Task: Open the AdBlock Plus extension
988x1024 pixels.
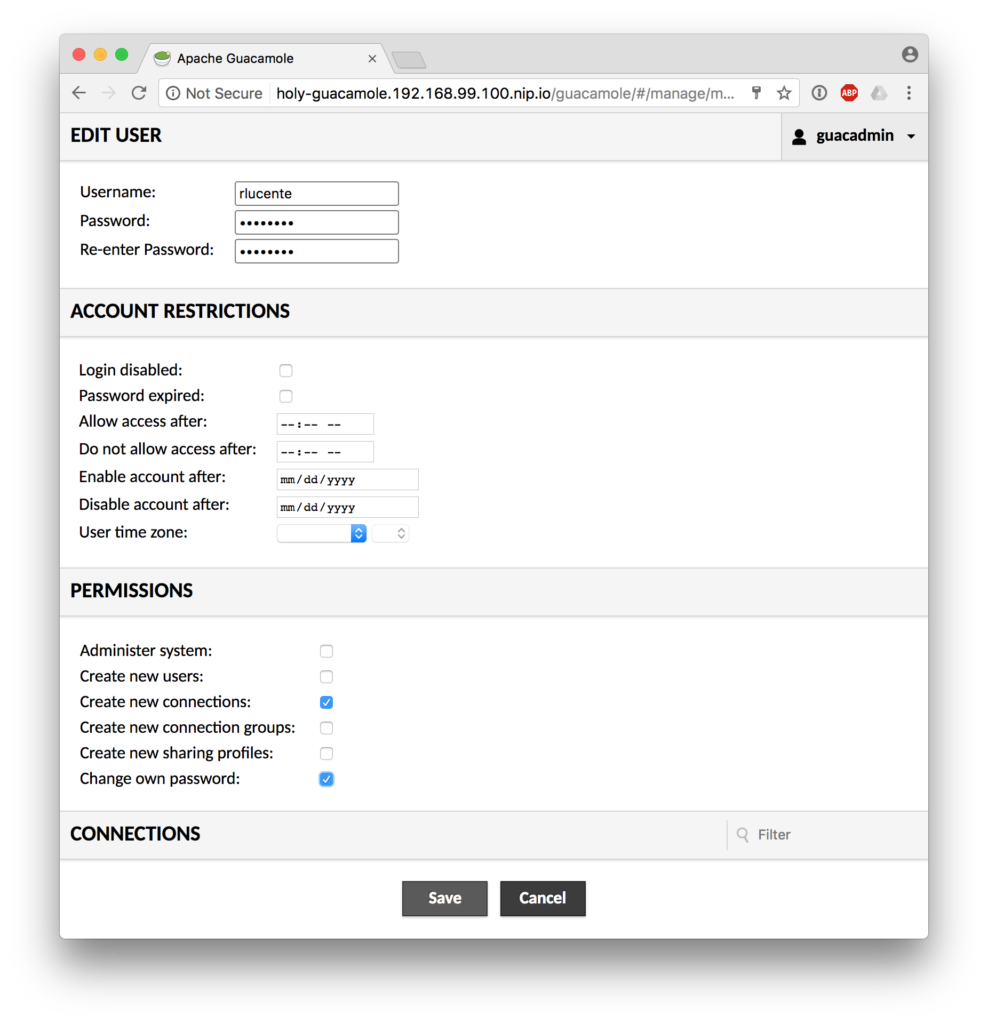Action: (x=849, y=93)
